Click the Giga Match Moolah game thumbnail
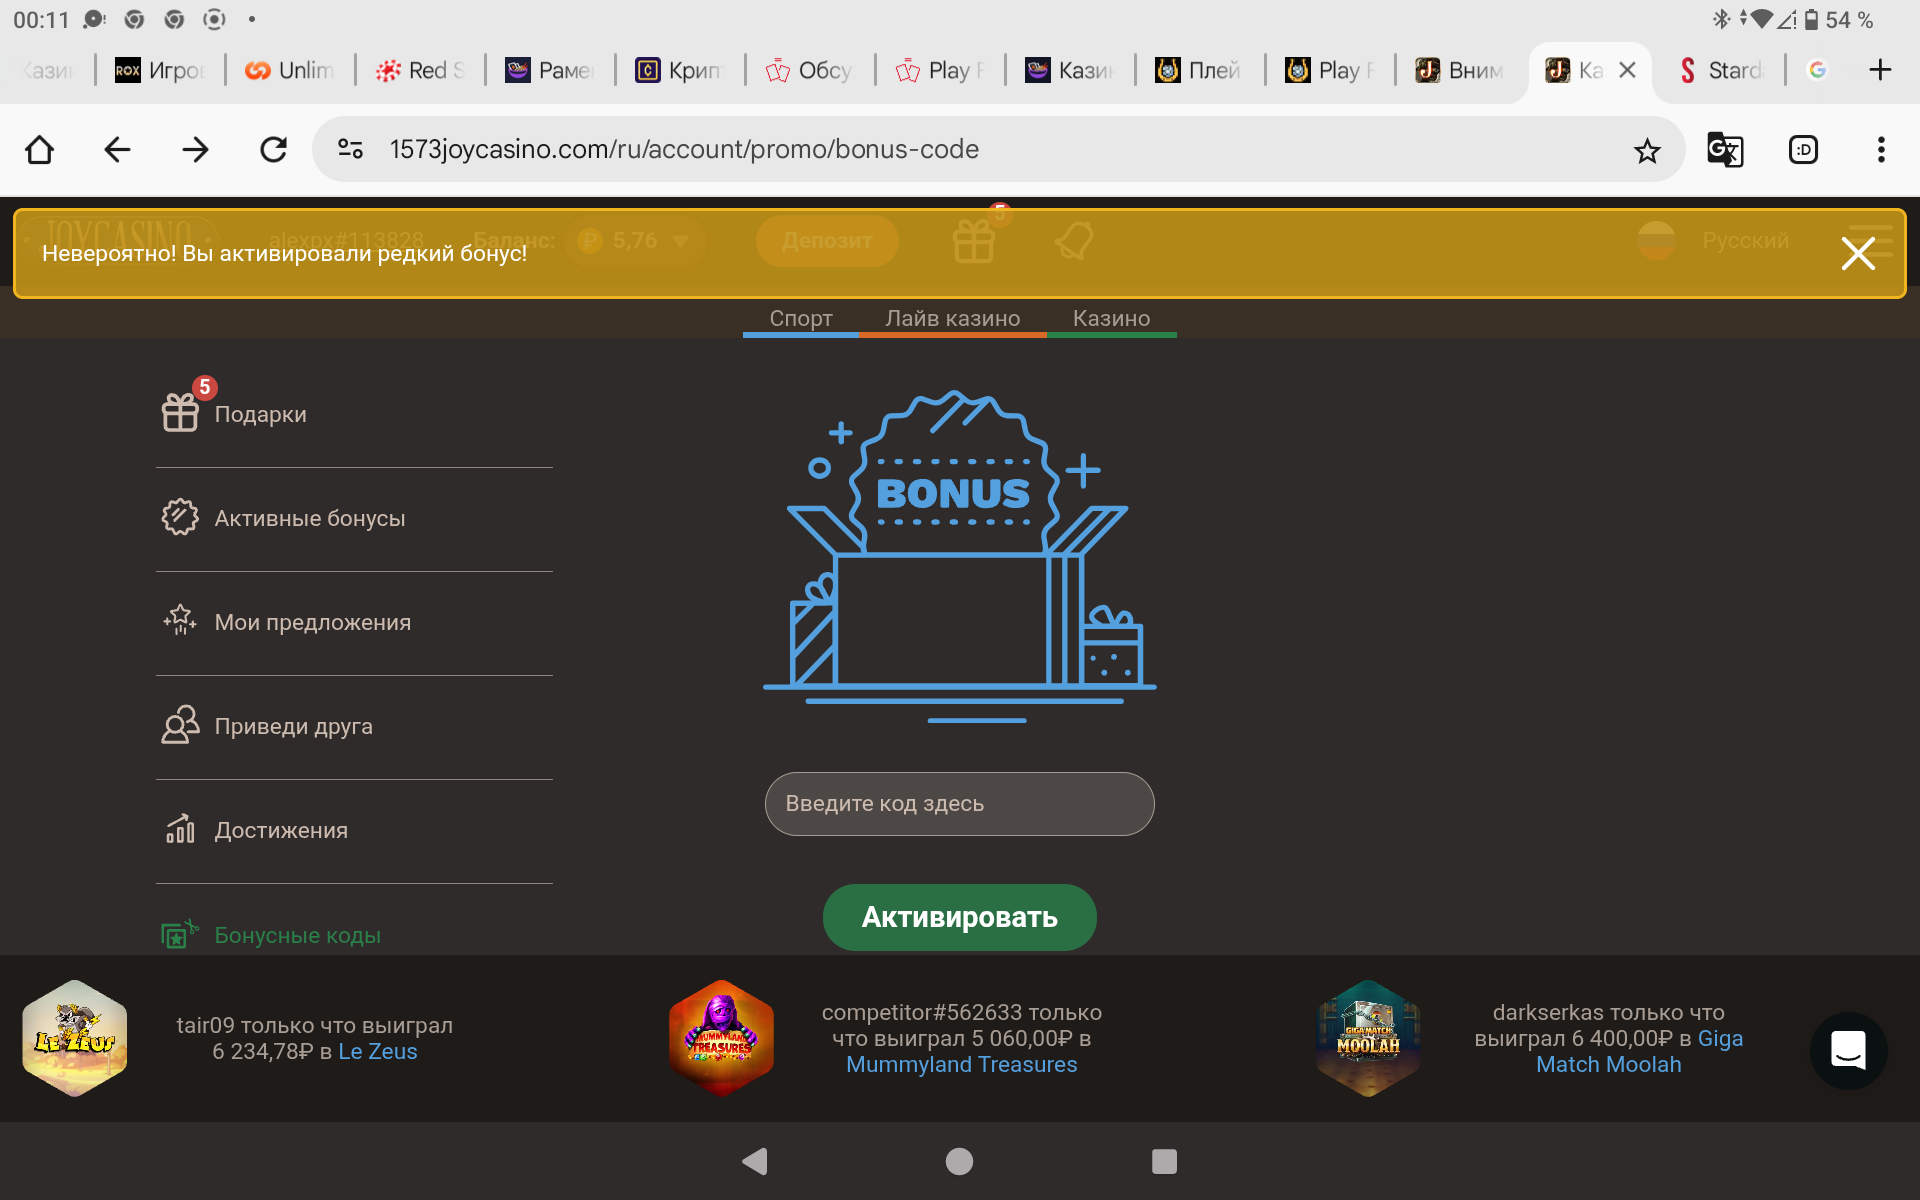The image size is (1920, 1200). point(1367,1038)
